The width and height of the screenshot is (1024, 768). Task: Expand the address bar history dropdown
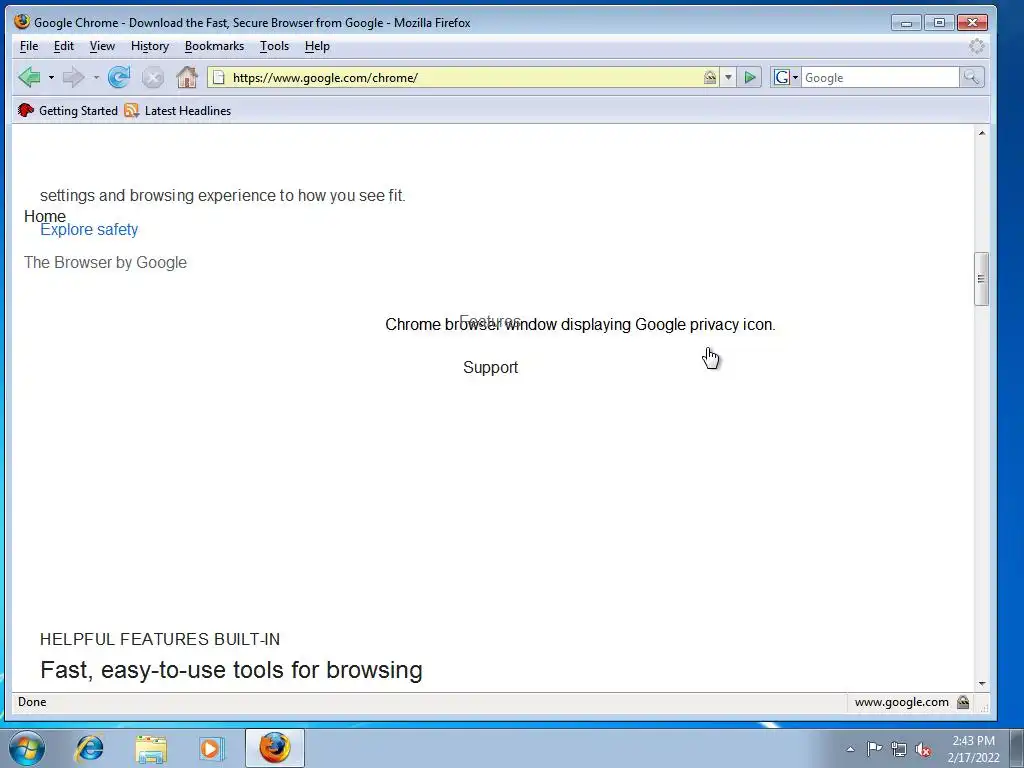728,78
